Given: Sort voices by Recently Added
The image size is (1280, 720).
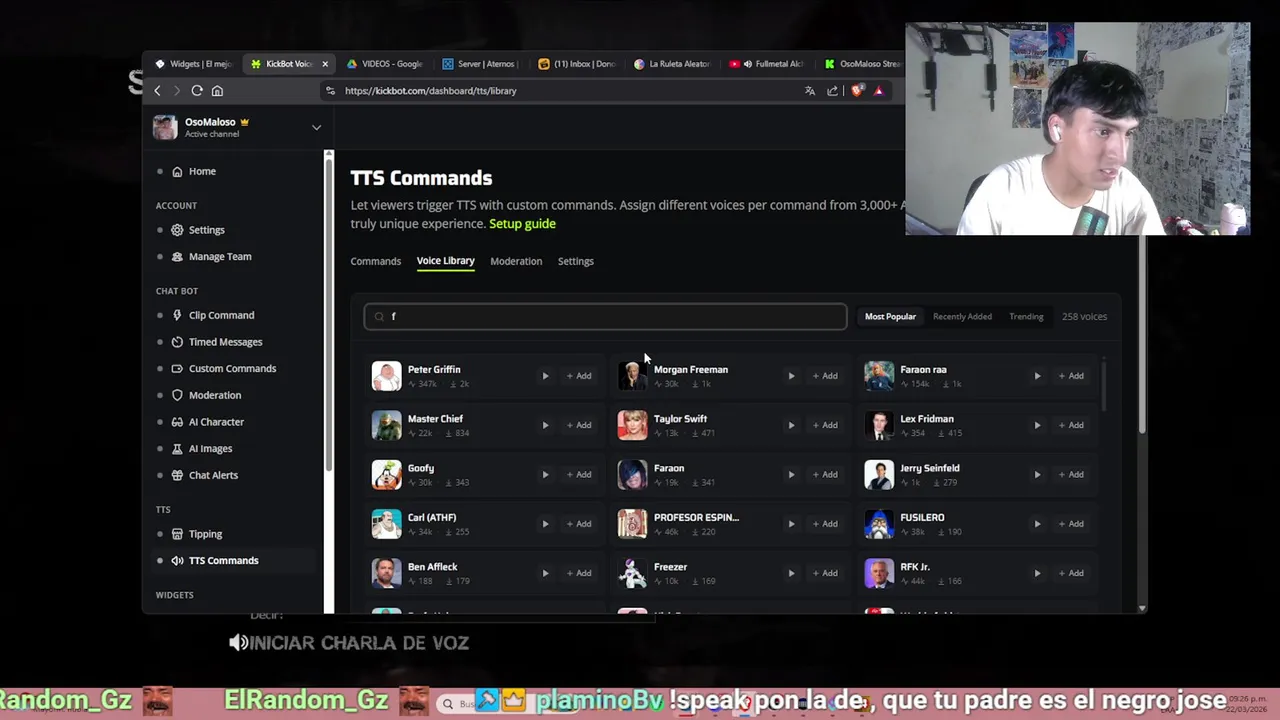Looking at the screenshot, I should pos(962,316).
